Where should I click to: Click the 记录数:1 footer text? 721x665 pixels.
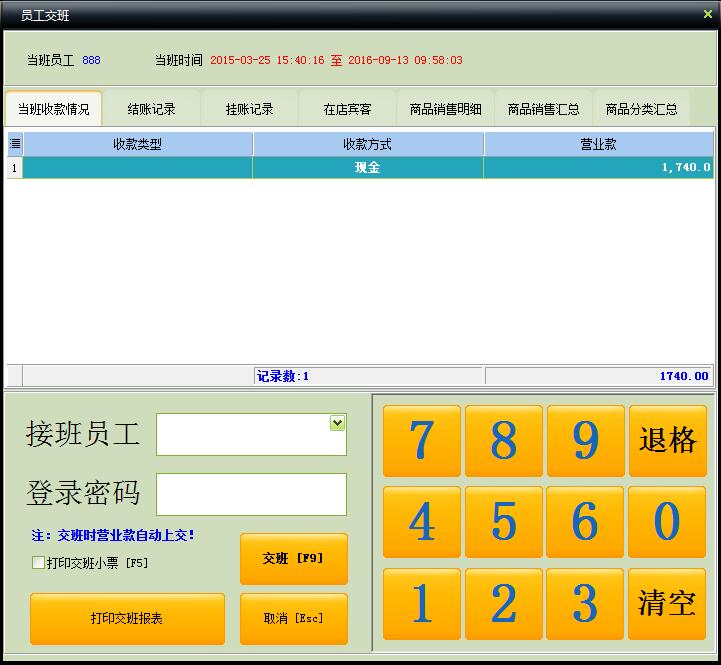coord(283,376)
